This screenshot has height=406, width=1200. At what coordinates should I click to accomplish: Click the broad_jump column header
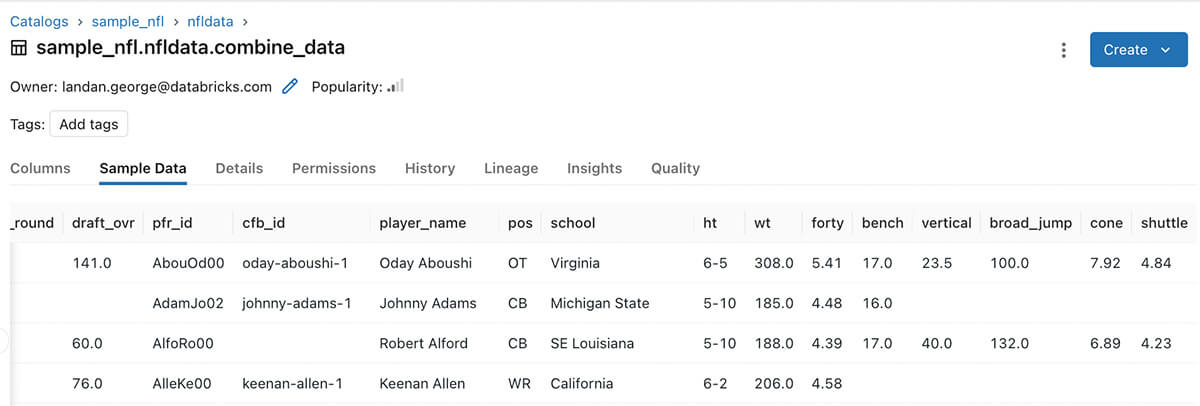[x=1031, y=223]
